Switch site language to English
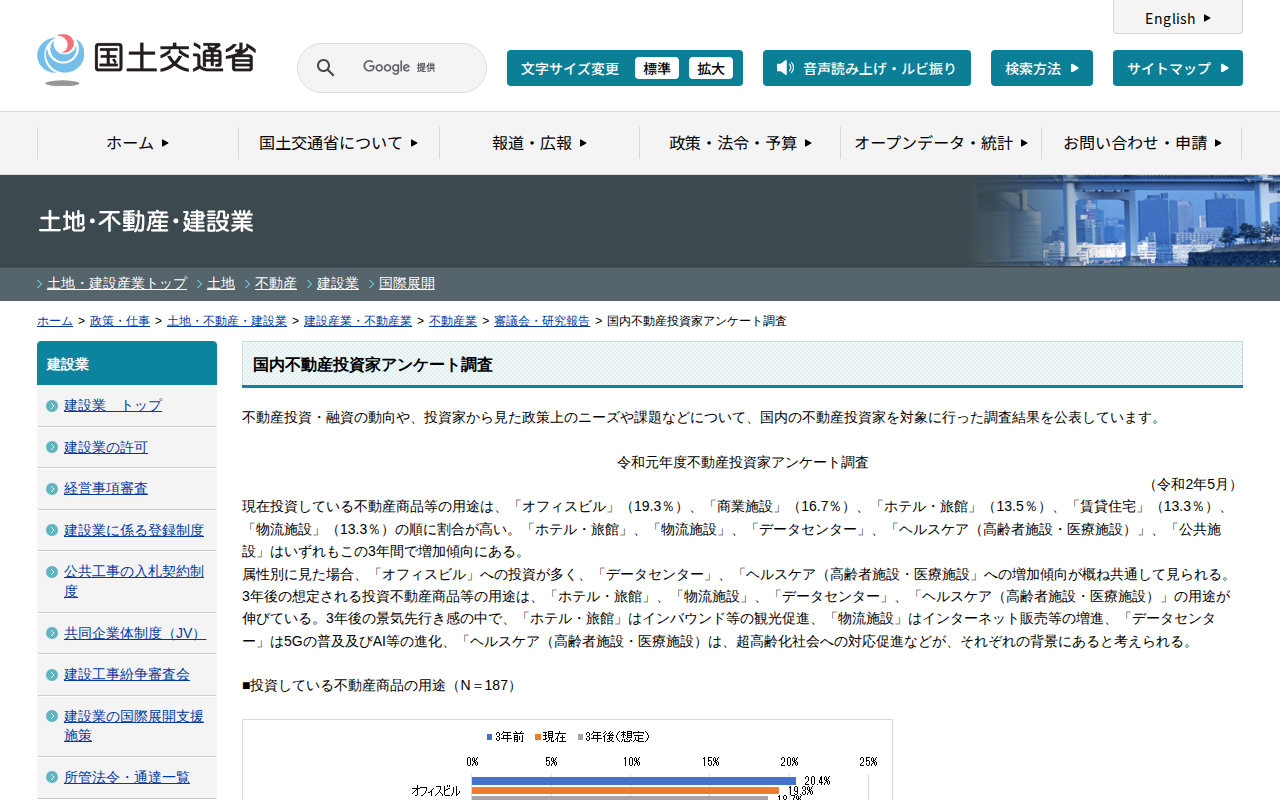The image size is (1280, 800). pyautogui.click(x=1177, y=18)
